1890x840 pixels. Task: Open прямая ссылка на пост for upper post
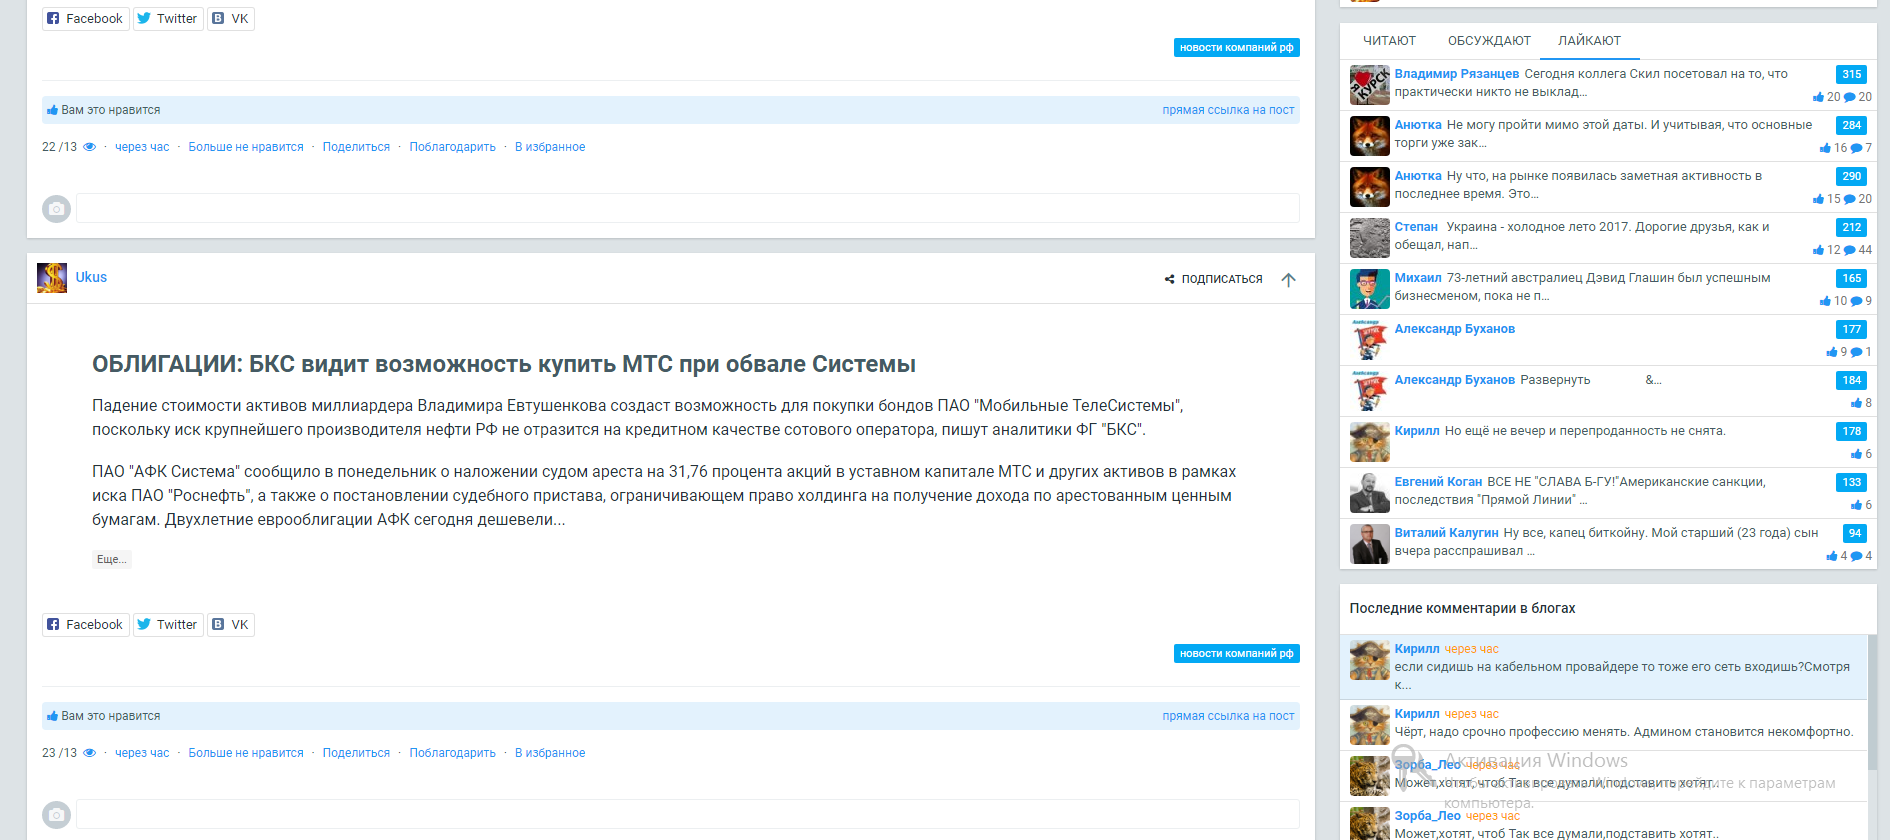click(x=1228, y=110)
